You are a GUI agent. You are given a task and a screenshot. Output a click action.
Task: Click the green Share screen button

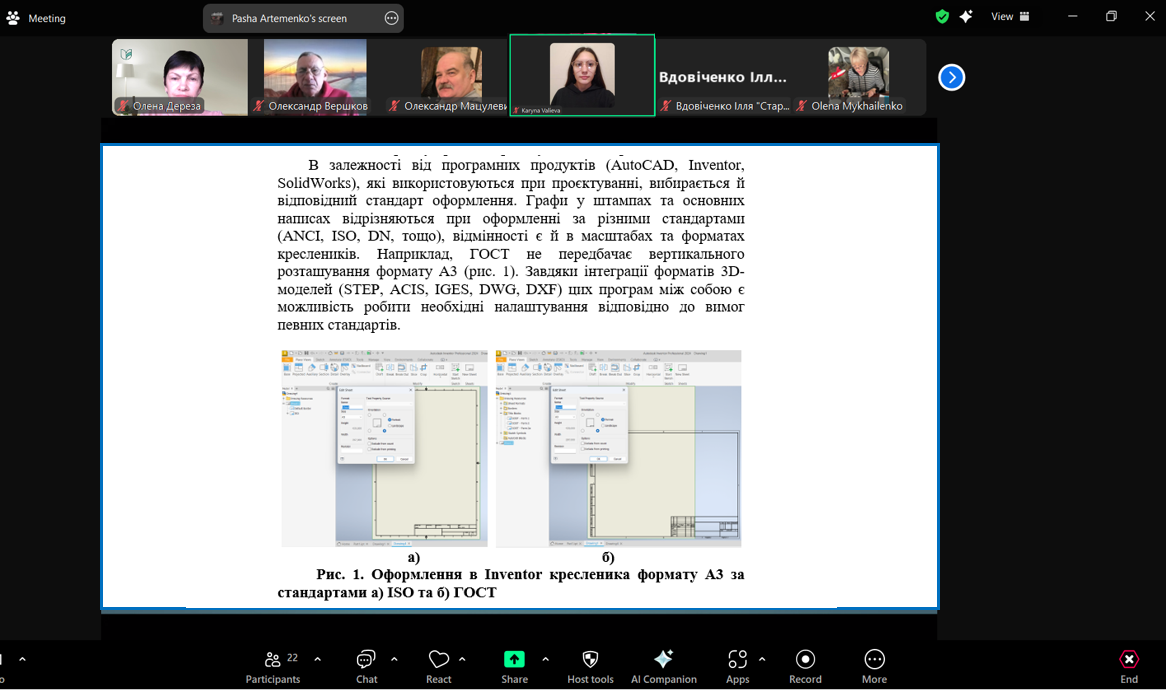tap(514, 666)
